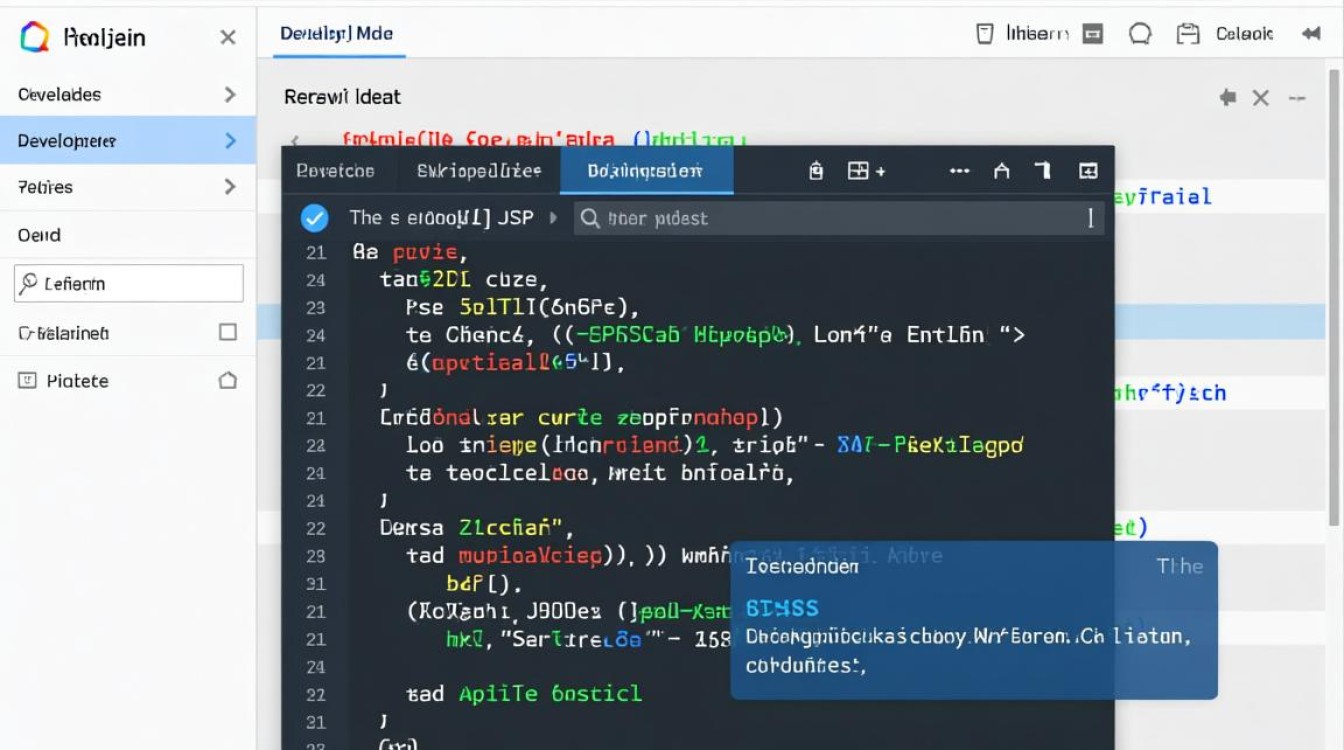The height and width of the screenshot is (750, 1344).
Task: Click the colorful app logo in sidebar header
Action: (34, 37)
